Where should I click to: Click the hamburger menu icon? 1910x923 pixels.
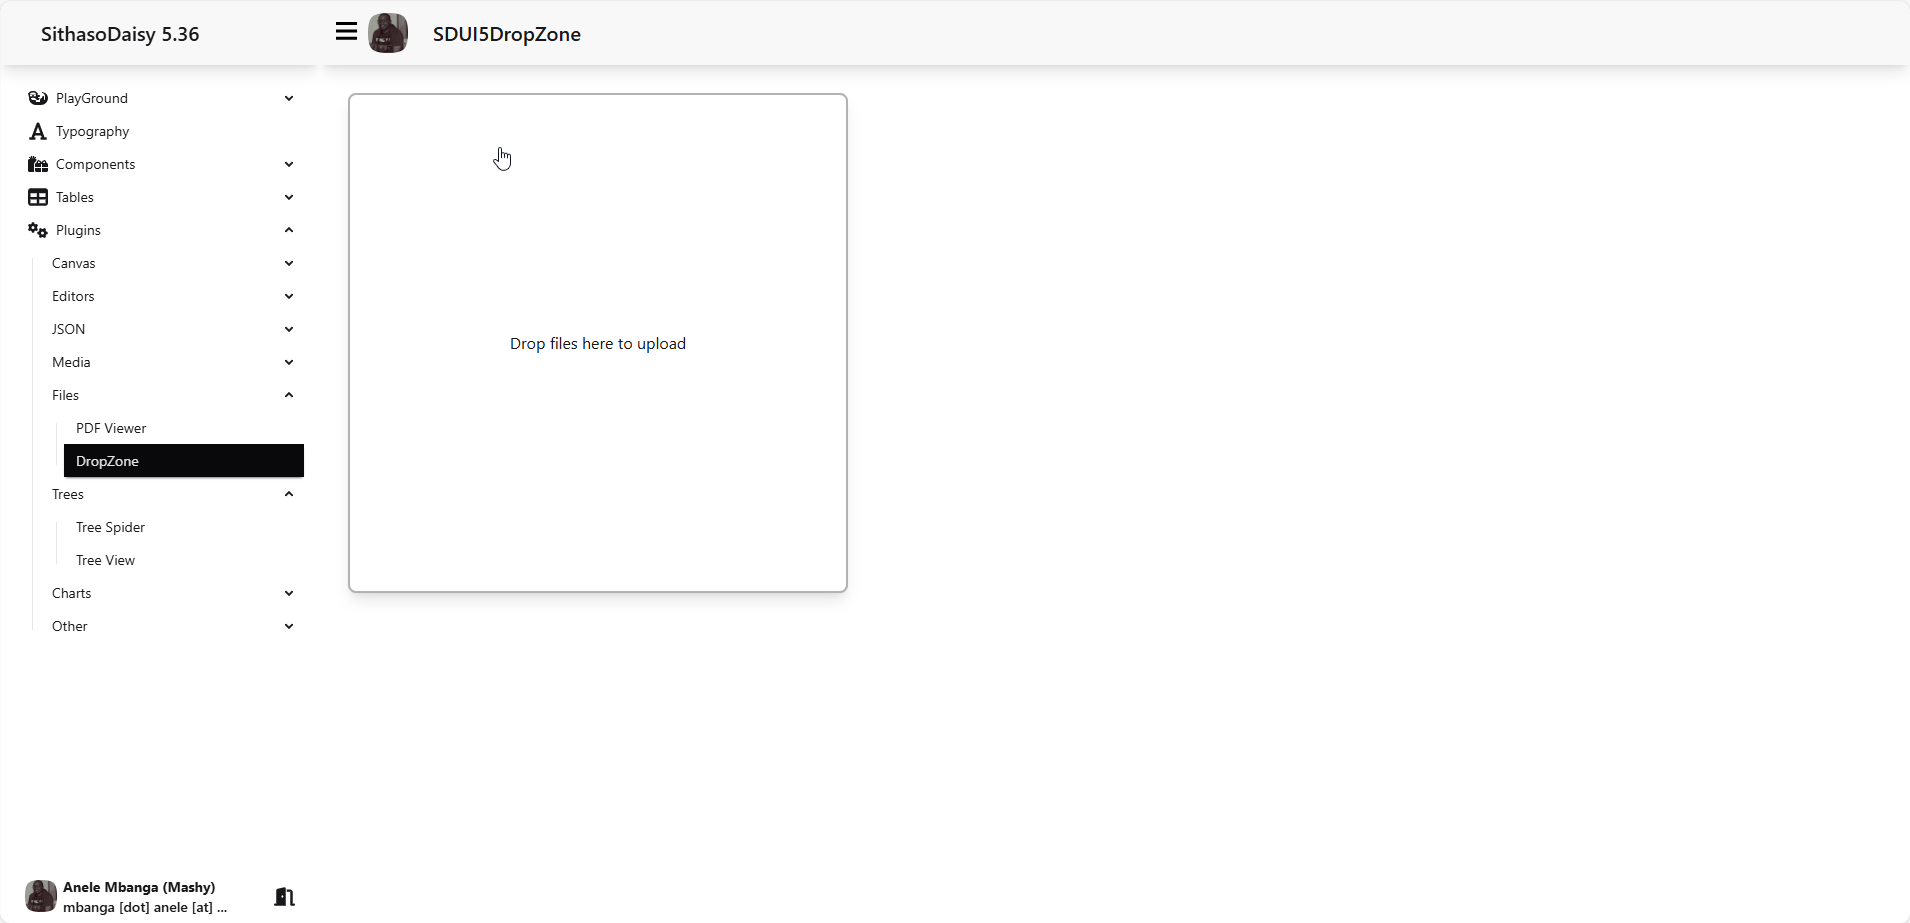coord(346,32)
